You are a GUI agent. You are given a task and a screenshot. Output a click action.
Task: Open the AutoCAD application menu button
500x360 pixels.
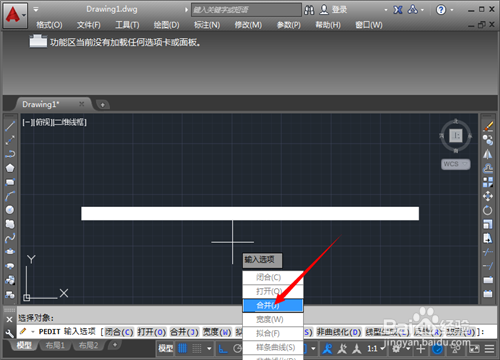pyautogui.click(x=15, y=15)
